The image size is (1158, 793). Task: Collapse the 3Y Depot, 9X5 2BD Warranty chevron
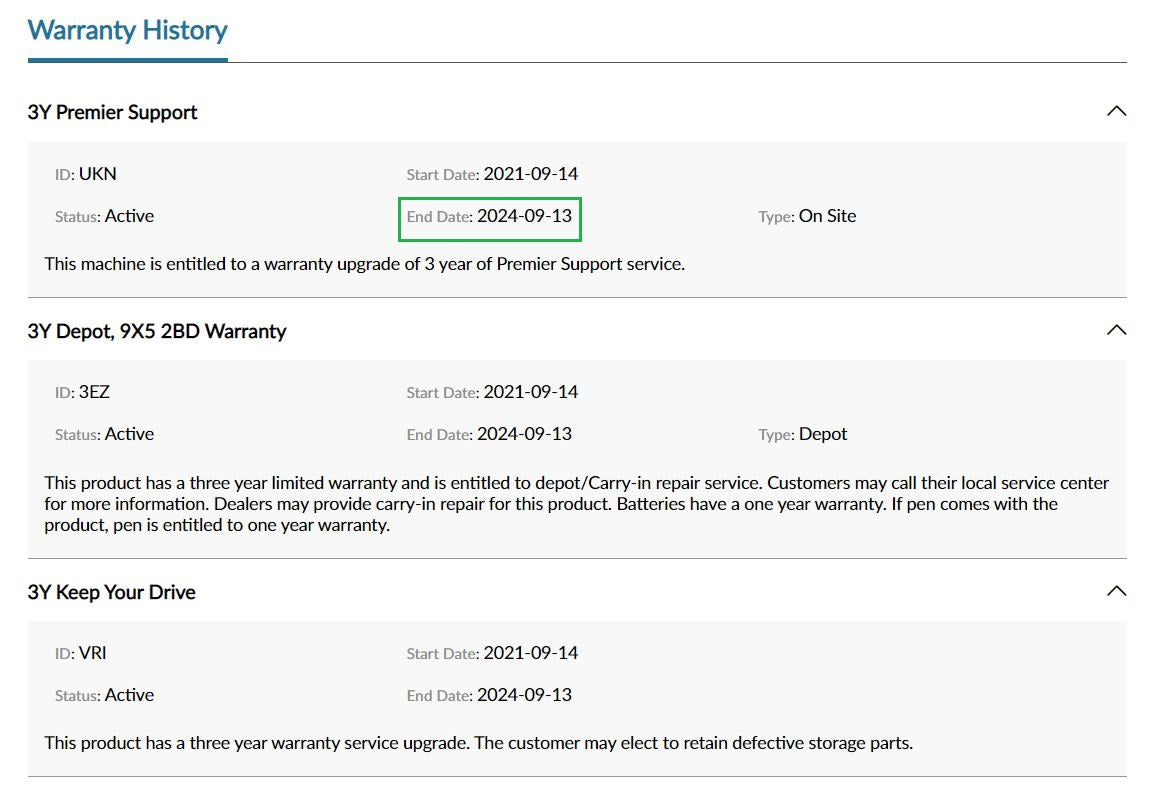tap(1116, 330)
